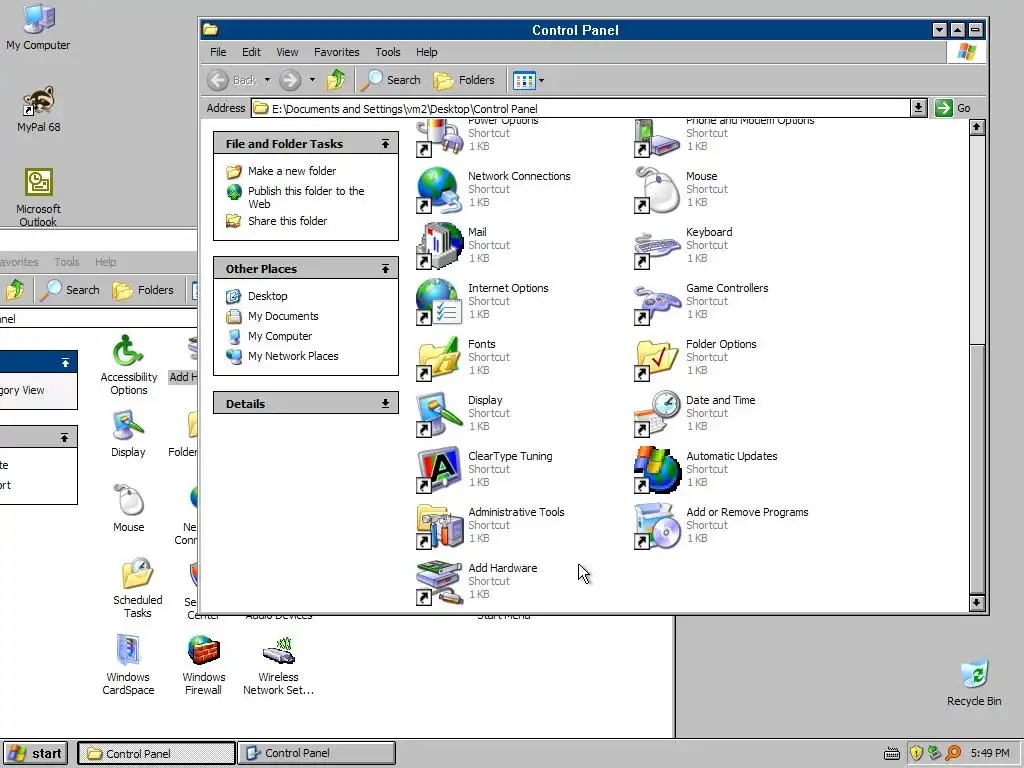Screen dimensions: 1024x768
Task: Go to My Computer in Other Places
Action: 280,336
